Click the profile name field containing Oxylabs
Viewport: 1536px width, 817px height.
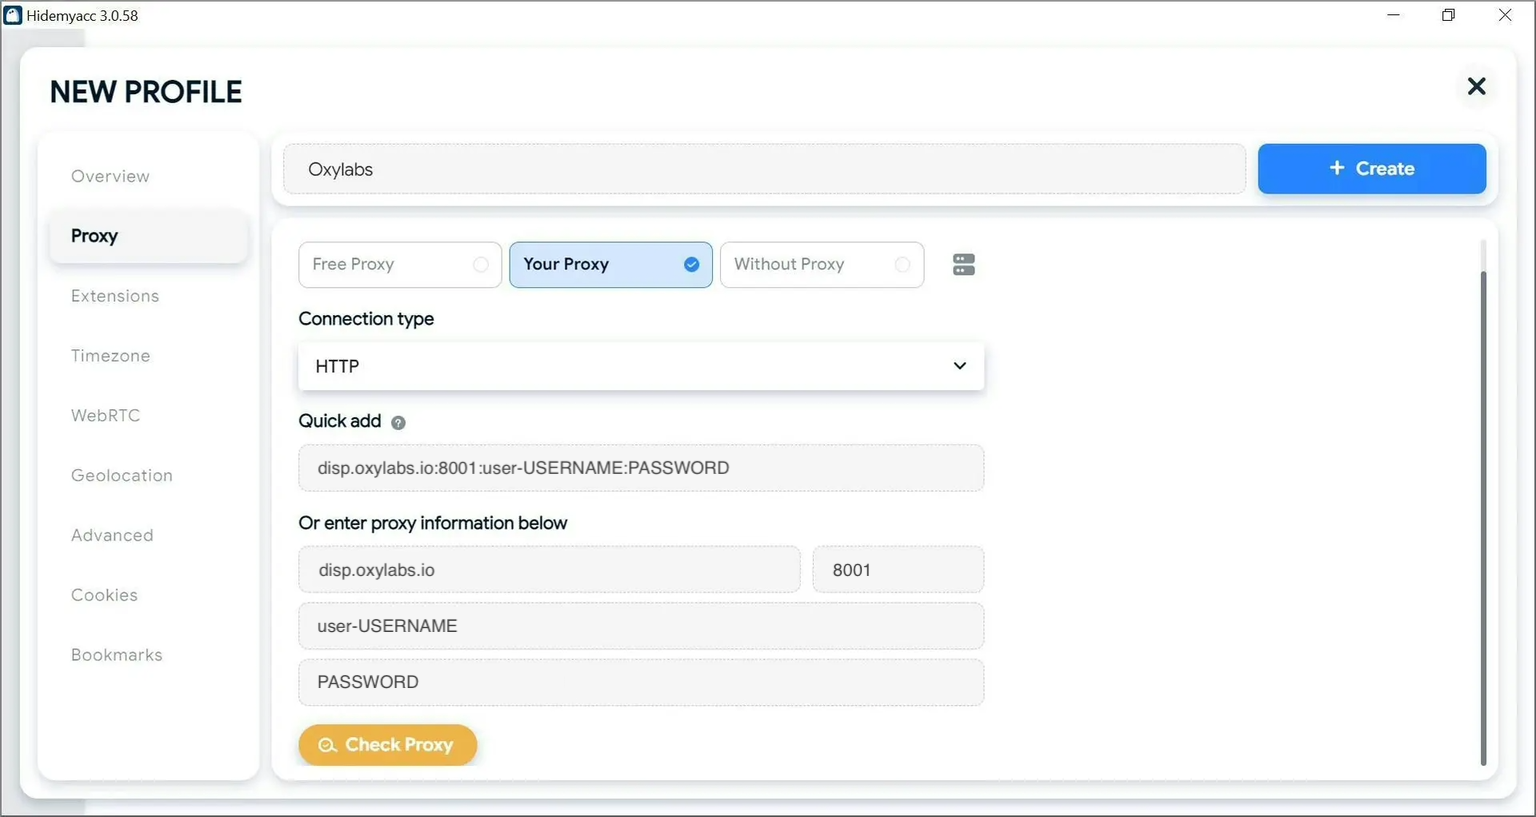coord(763,170)
